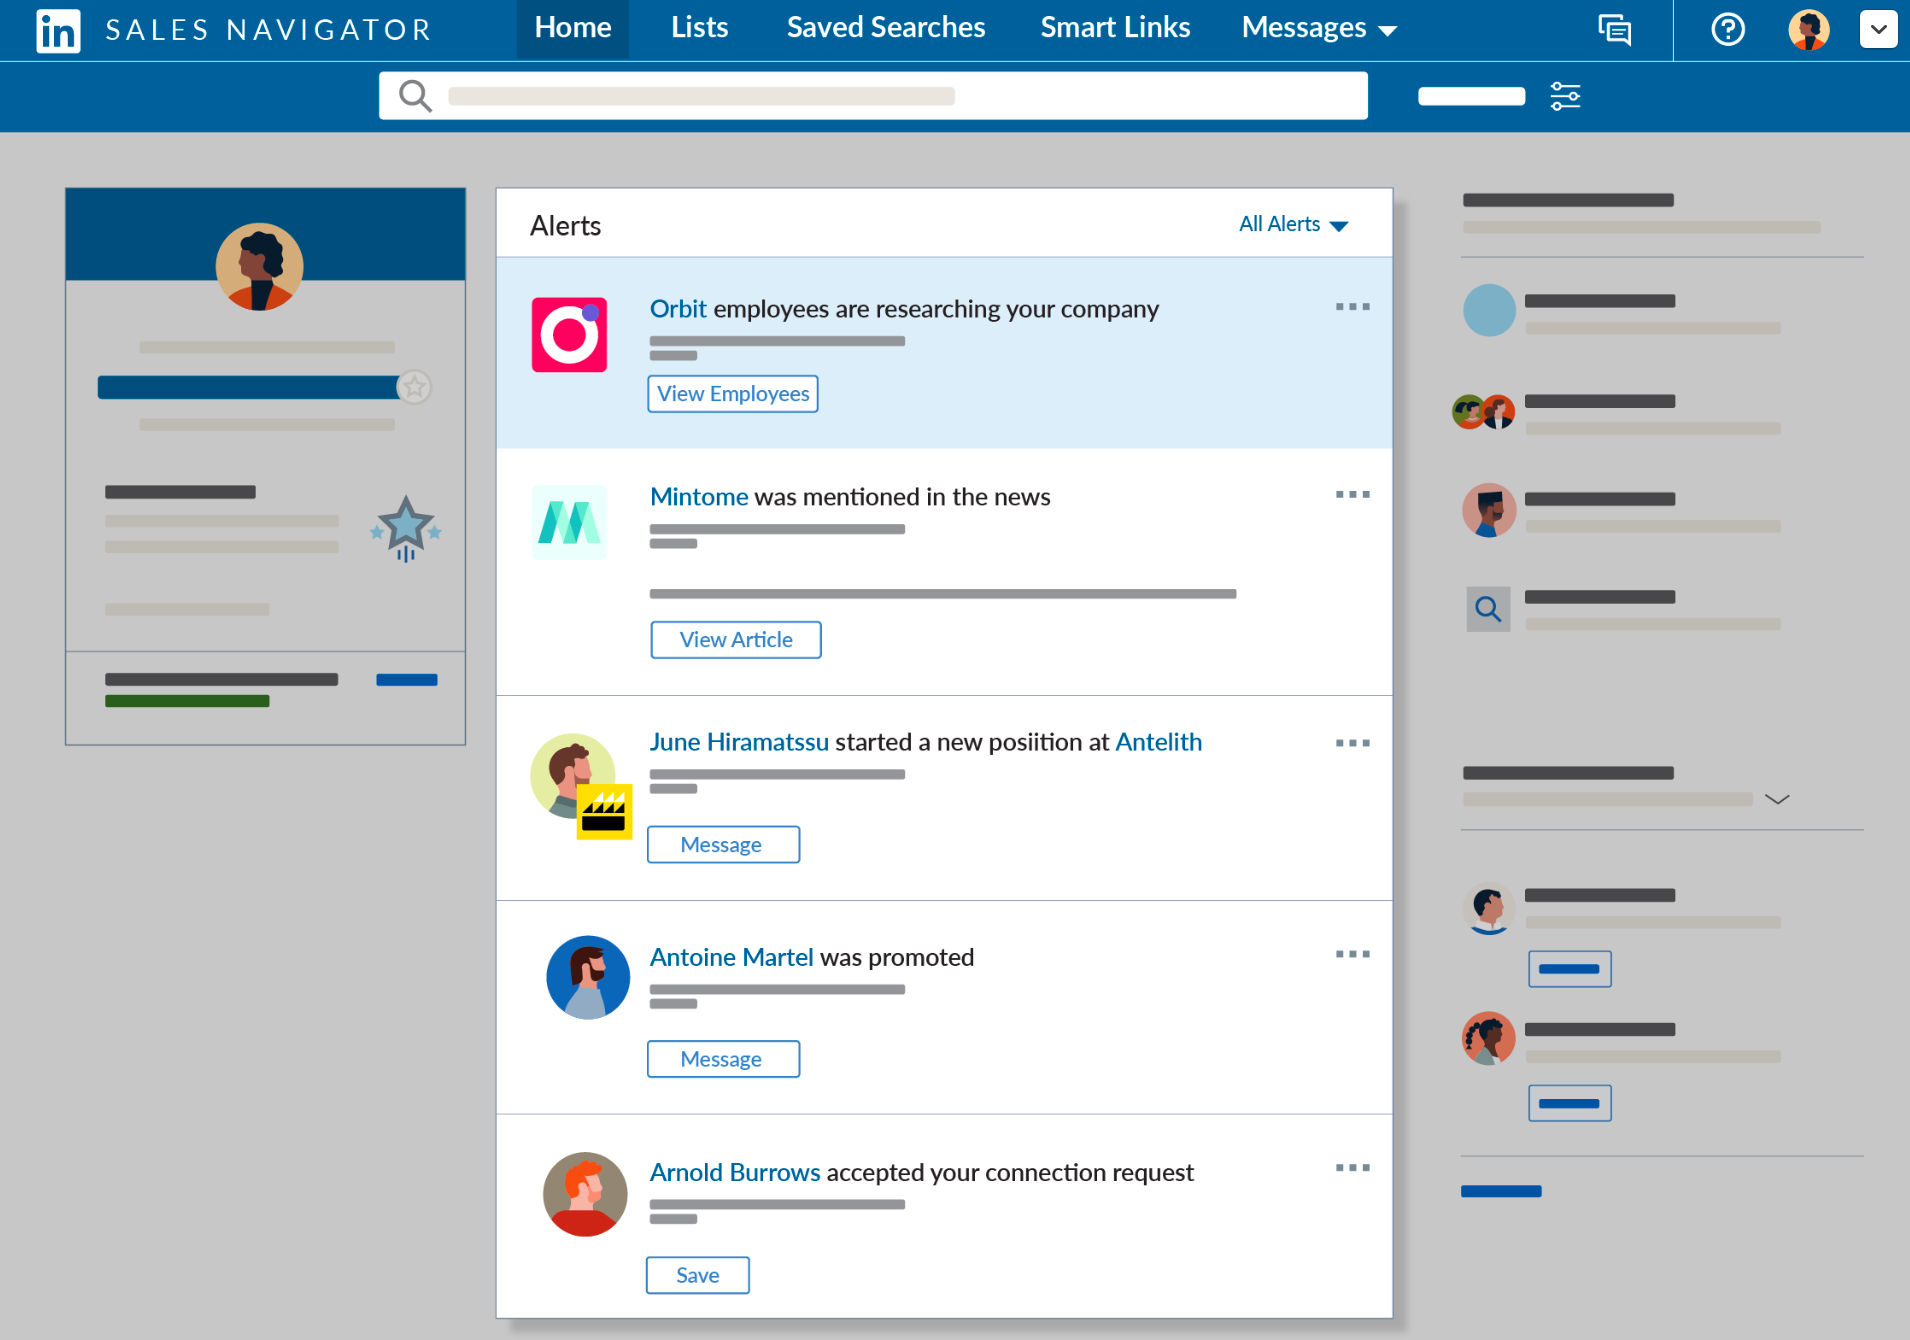Expand the account dropdown chevron in header
The image size is (1910, 1340).
pos(1878,29)
